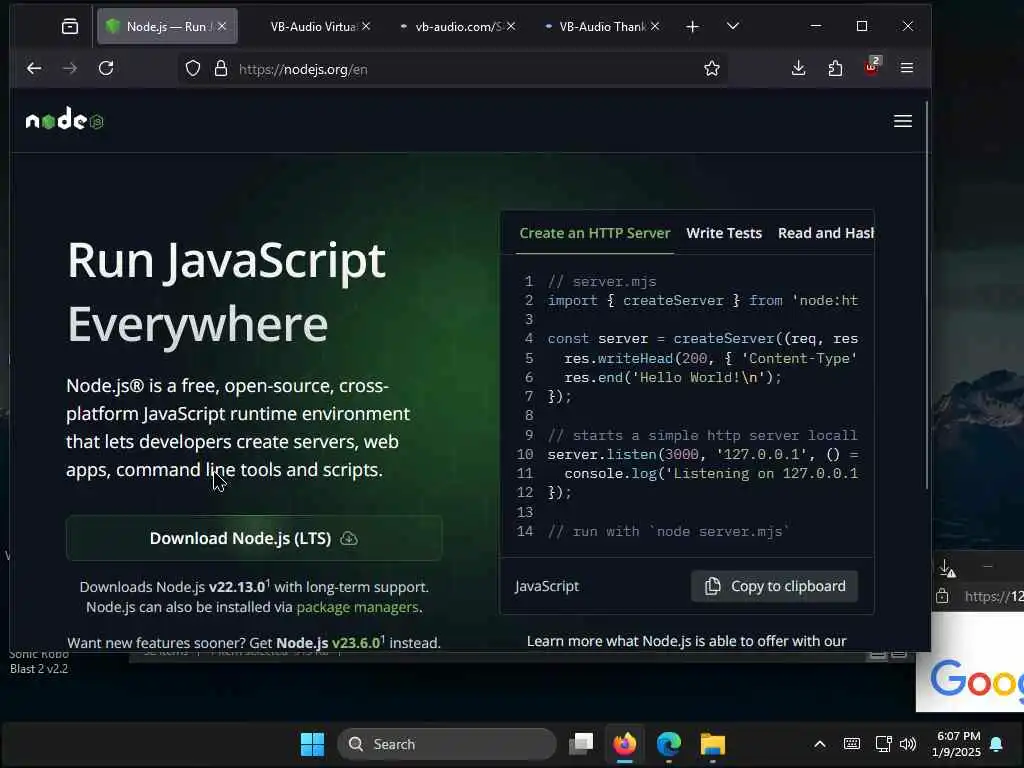Open Firefox downloads panel
The image size is (1024, 768).
click(x=798, y=68)
